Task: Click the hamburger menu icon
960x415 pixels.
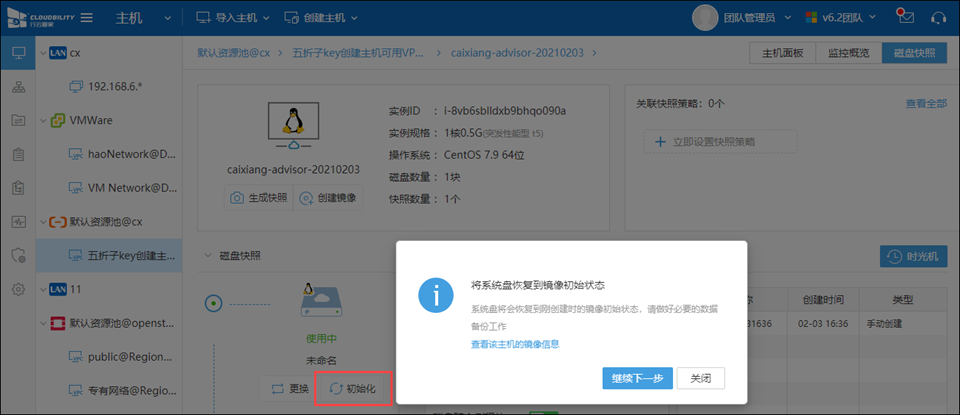Action: pyautogui.click(x=87, y=18)
